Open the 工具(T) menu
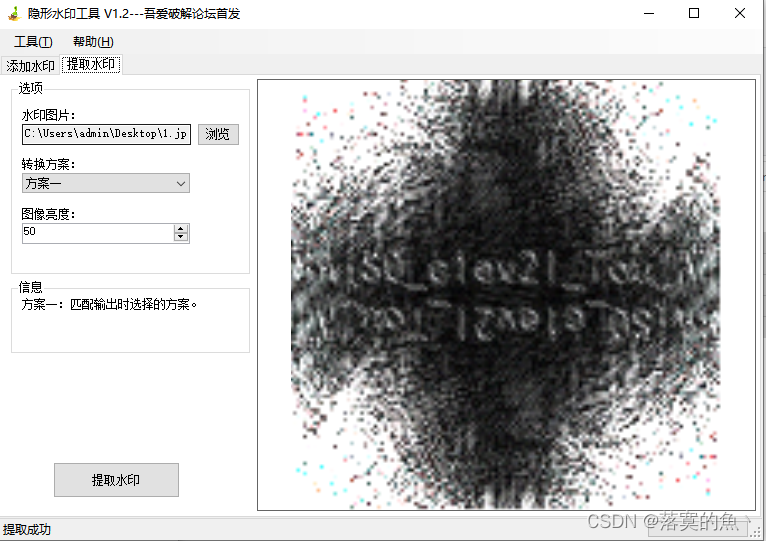Image resolution: width=766 pixels, height=541 pixels. [x=33, y=42]
